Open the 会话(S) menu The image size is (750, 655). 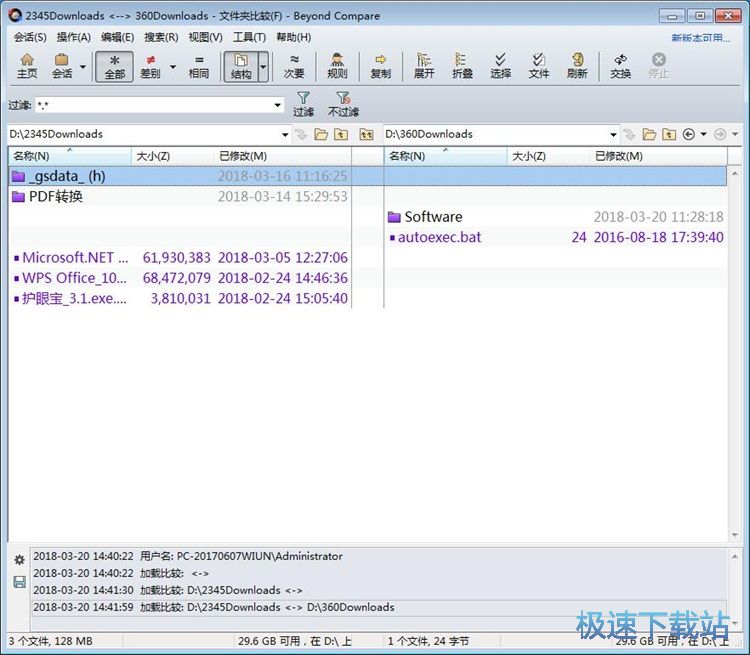point(29,37)
